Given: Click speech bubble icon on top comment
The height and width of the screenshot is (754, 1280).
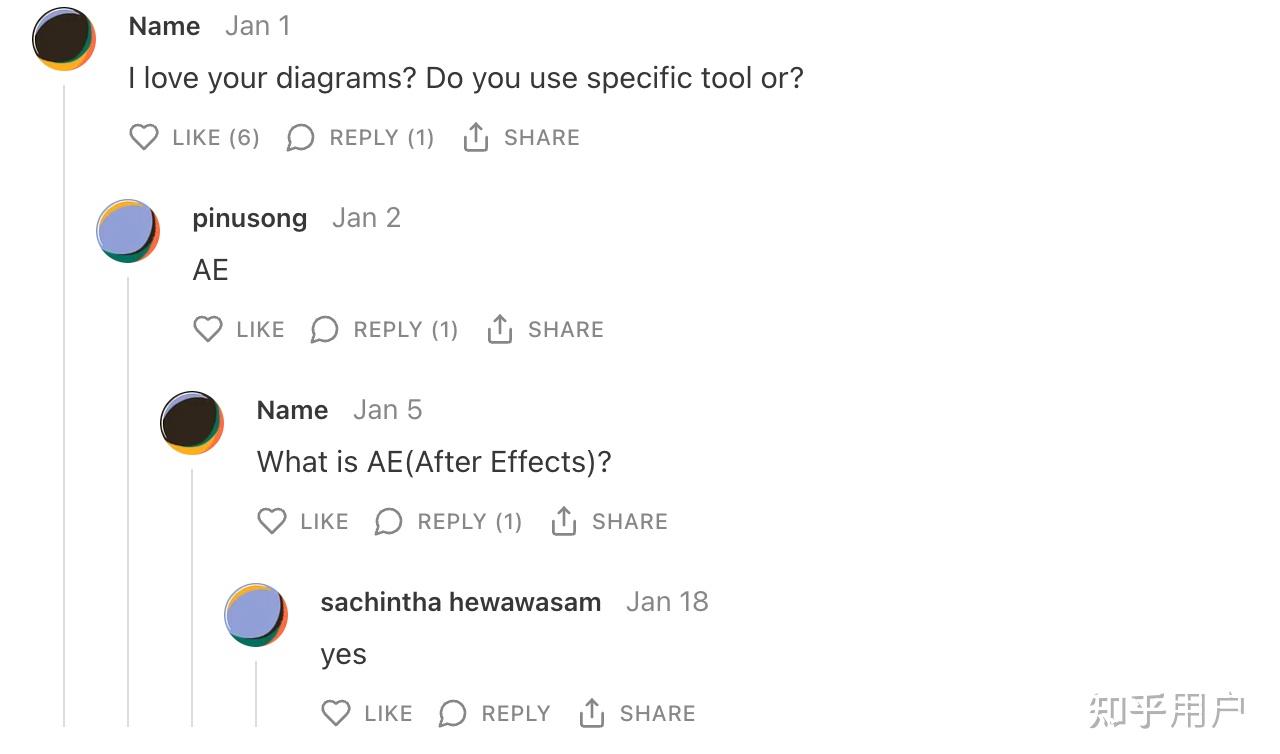Looking at the screenshot, I should [300, 137].
